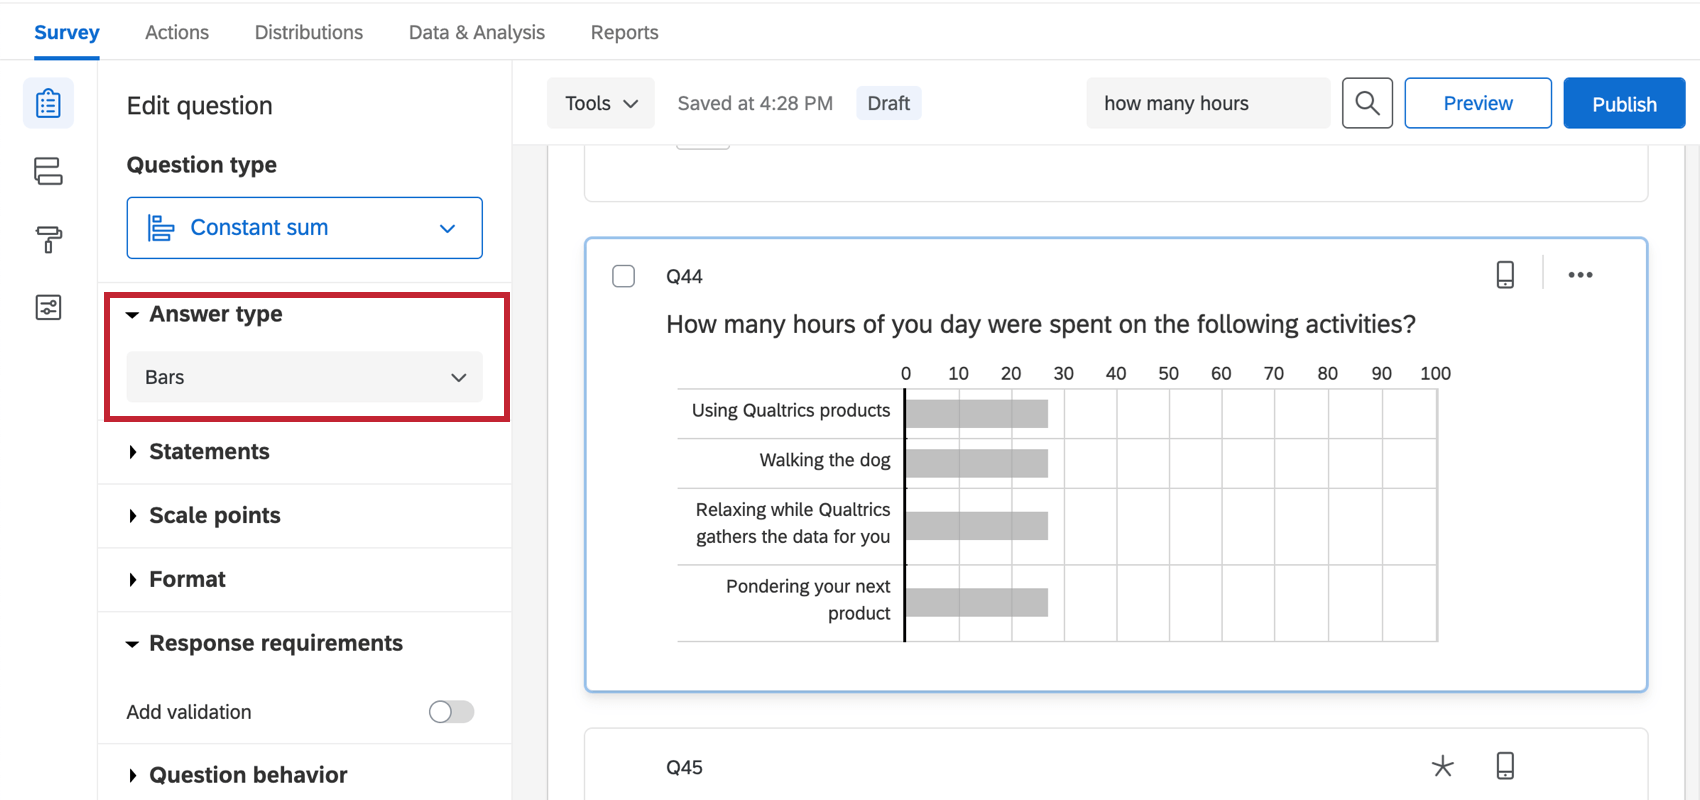Open the look and feel paint roller icon
This screenshot has height=800, width=1700.
[48, 239]
